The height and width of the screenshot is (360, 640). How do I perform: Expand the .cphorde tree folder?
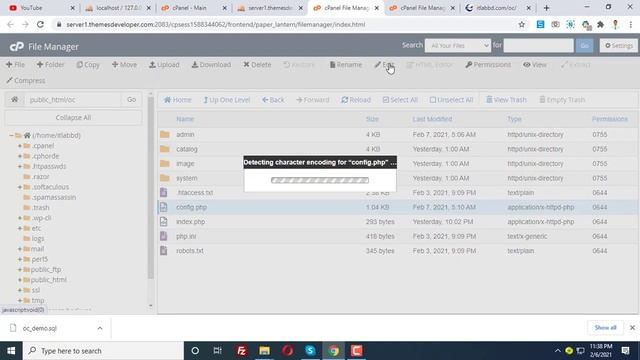20,156
